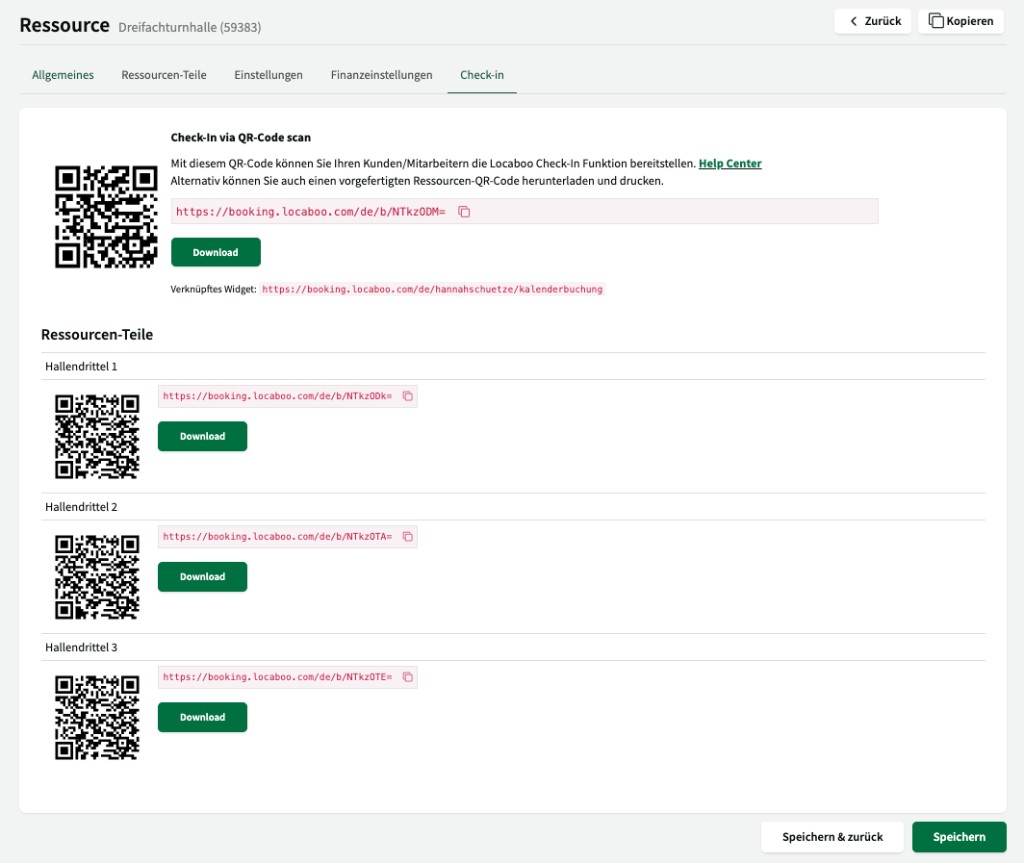Select the Check-in tab
The image size is (1024, 863).
(482, 74)
